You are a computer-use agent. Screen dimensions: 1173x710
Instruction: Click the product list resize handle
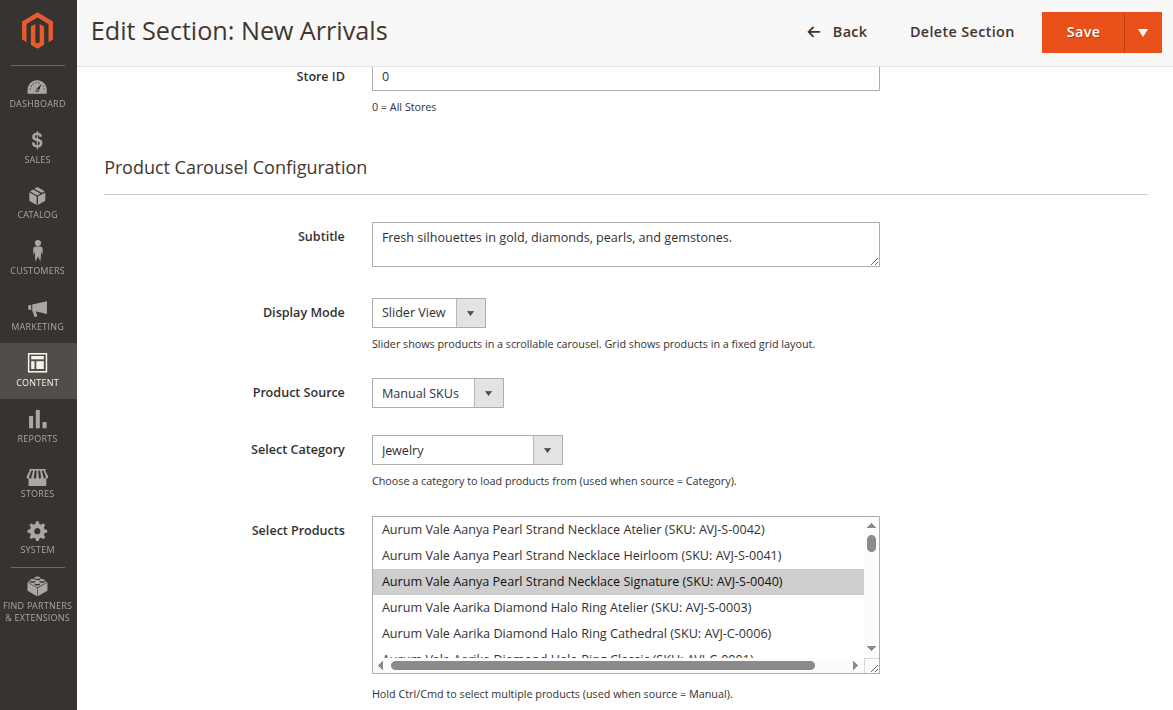pyautogui.click(x=873, y=667)
